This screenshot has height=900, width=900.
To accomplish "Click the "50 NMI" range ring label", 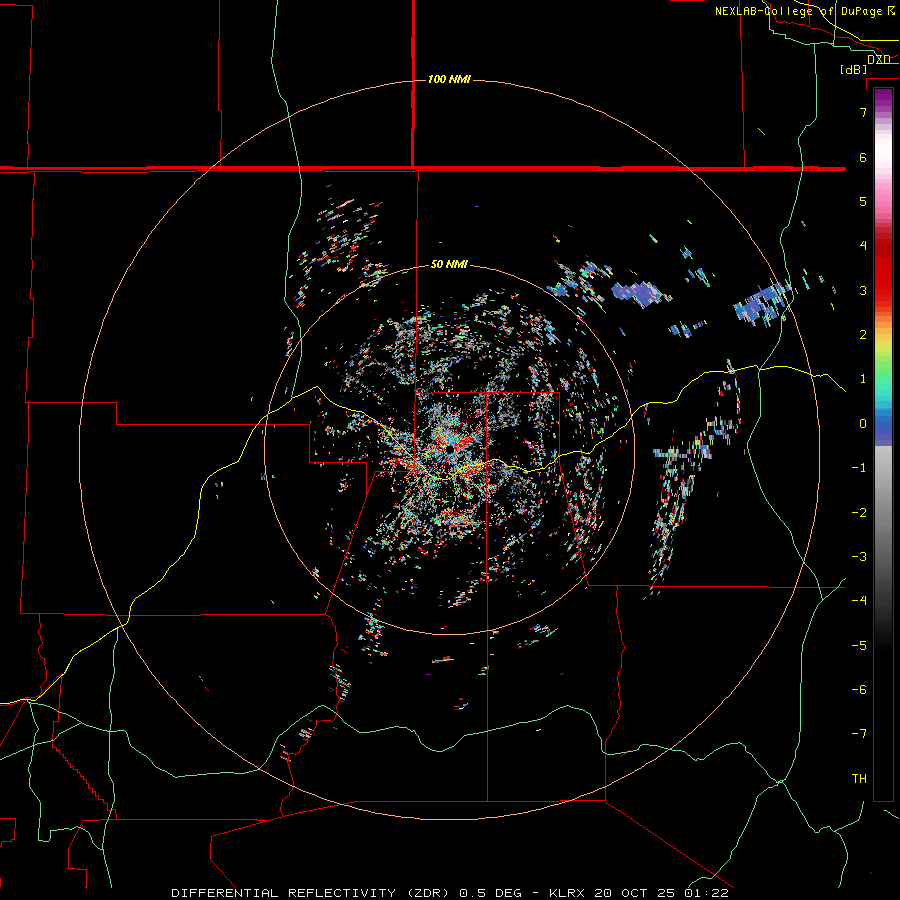I will click(449, 264).
